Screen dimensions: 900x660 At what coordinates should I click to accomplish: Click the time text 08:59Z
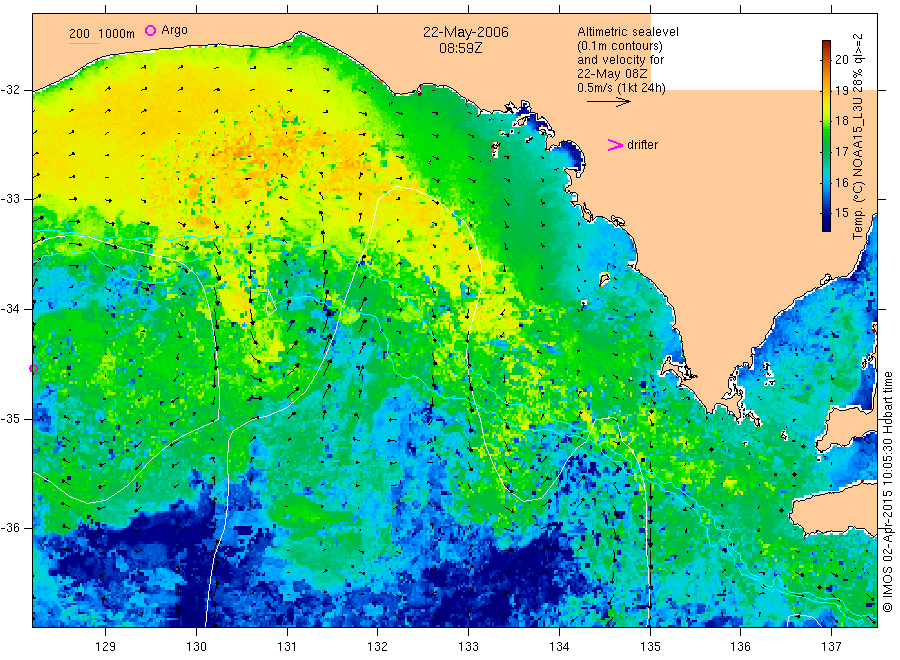(x=461, y=48)
